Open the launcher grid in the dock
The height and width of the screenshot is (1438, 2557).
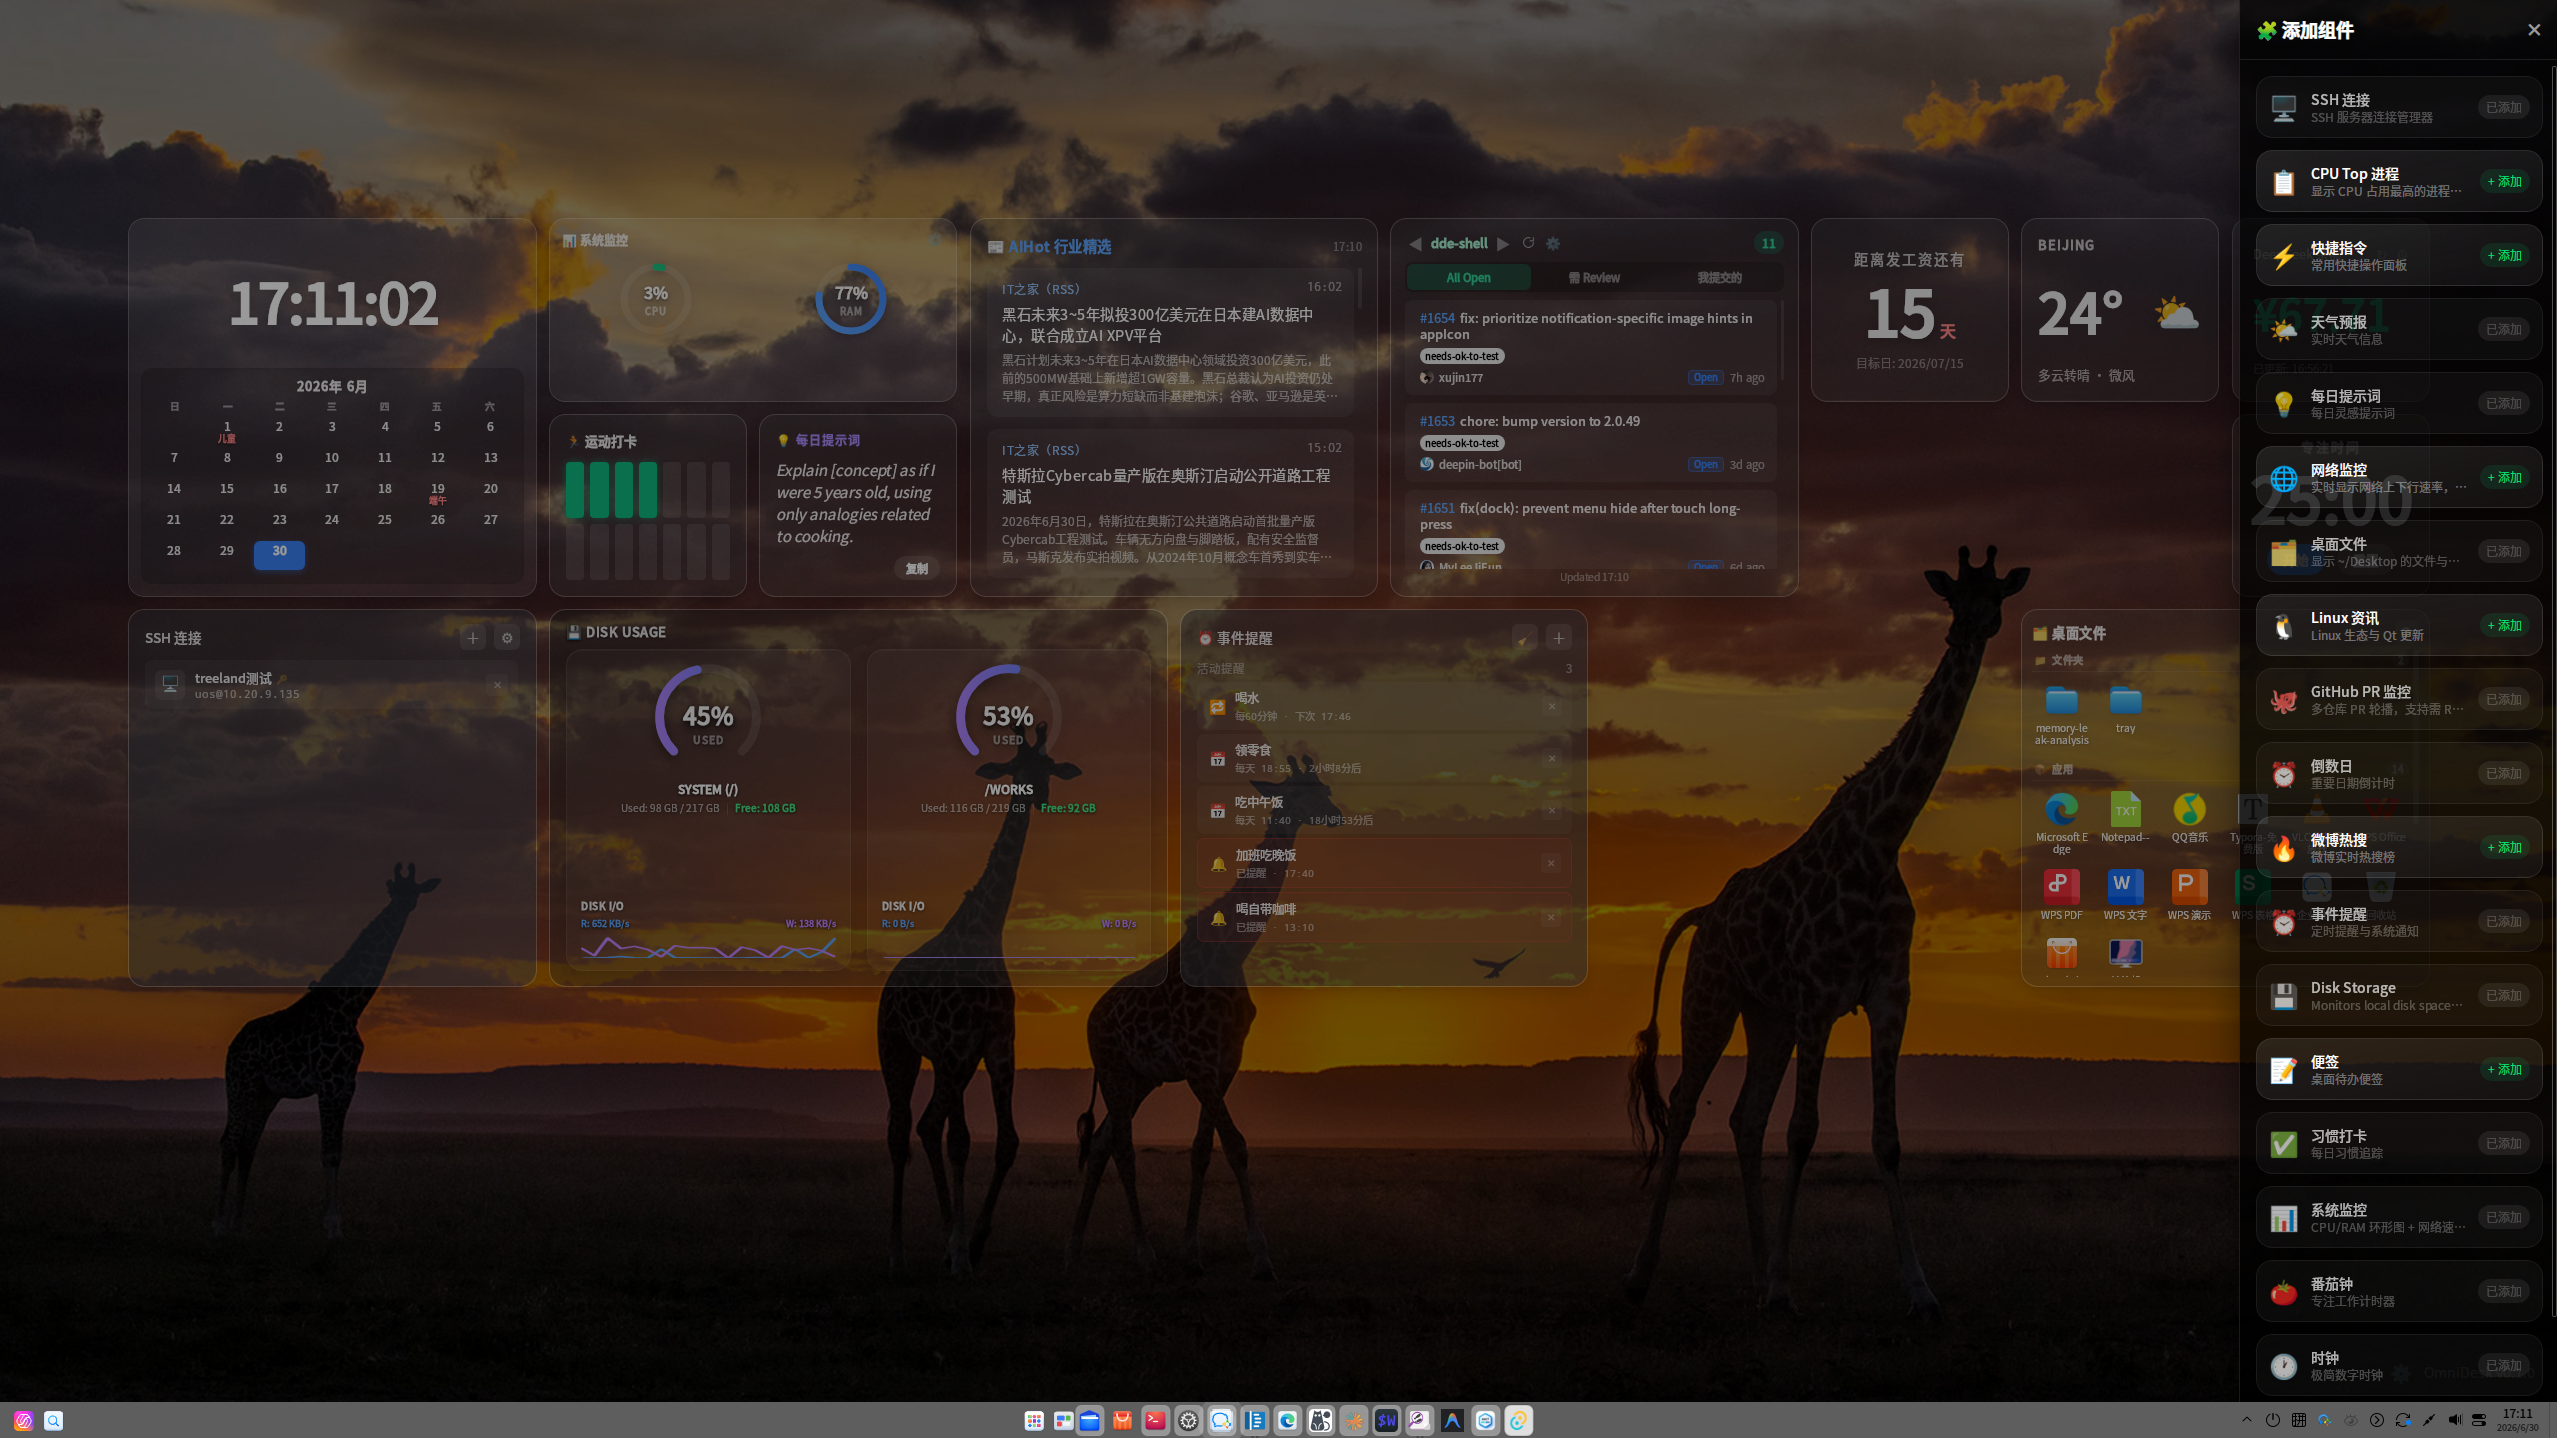pyautogui.click(x=1034, y=1420)
